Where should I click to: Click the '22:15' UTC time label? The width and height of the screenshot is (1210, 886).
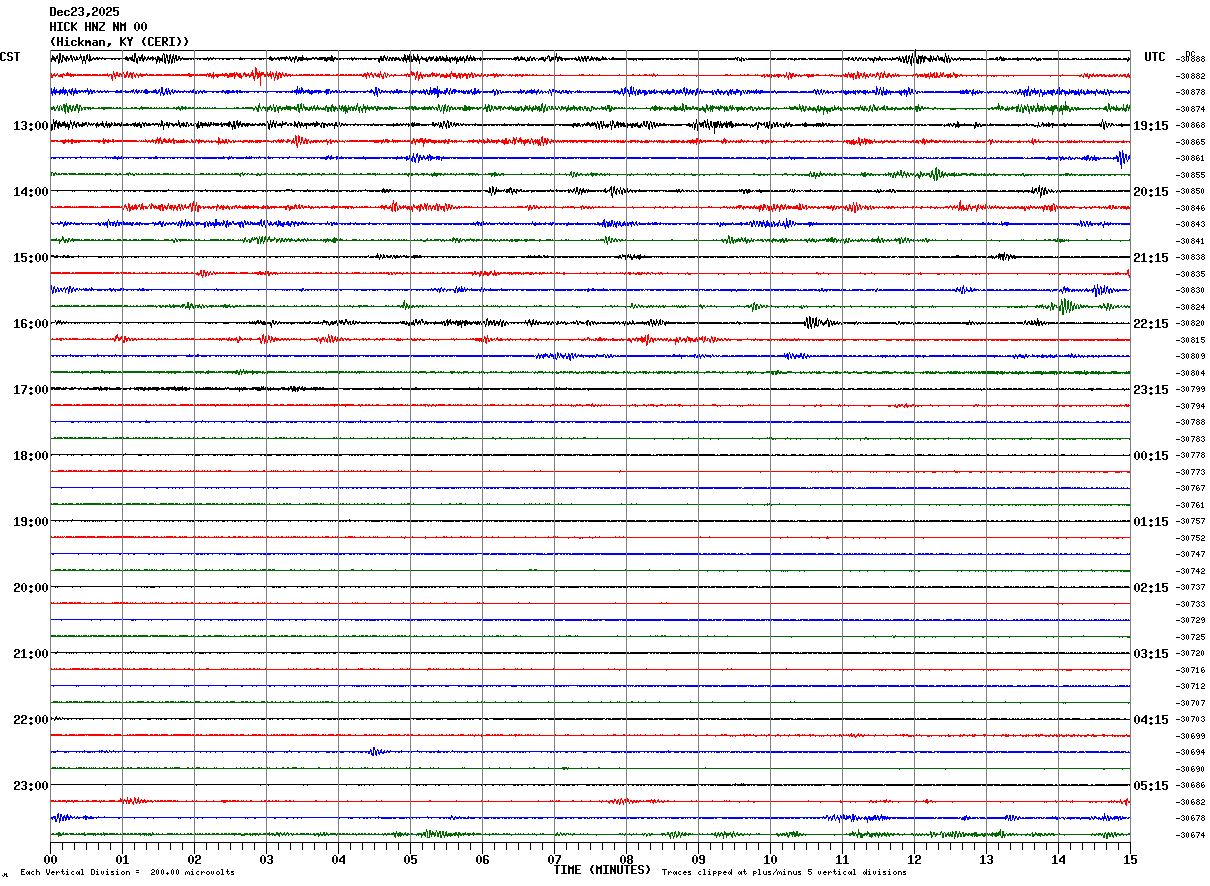(1150, 324)
